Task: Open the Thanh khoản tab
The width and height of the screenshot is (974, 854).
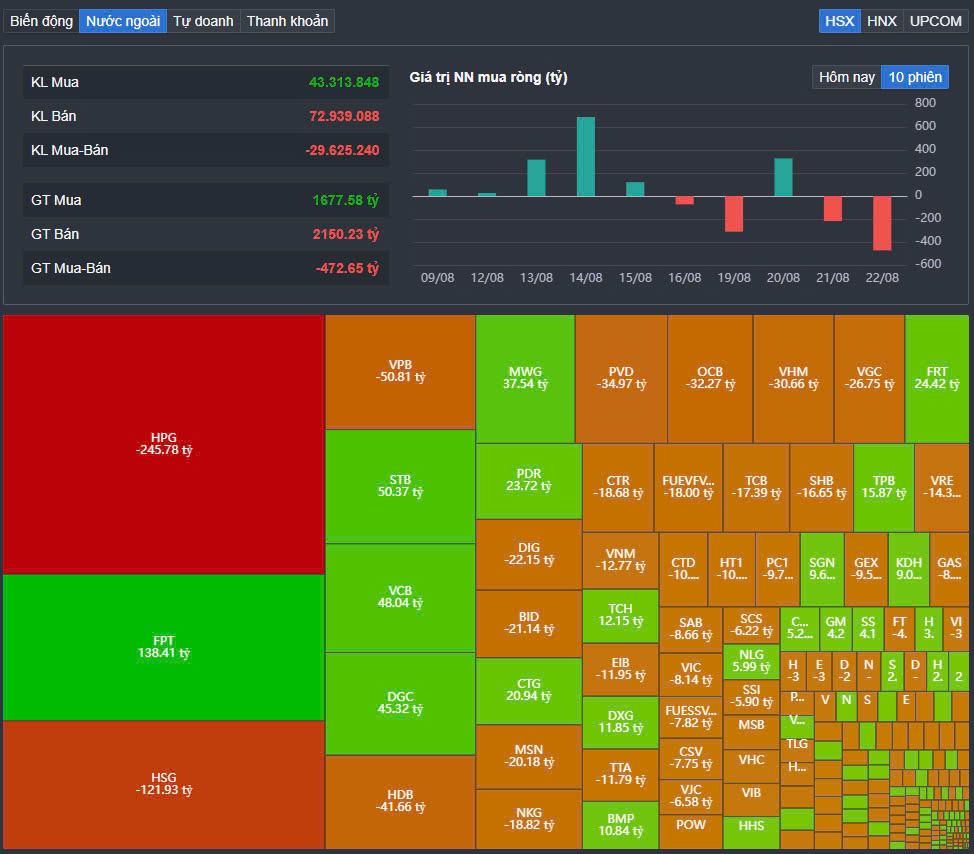Action: point(287,21)
